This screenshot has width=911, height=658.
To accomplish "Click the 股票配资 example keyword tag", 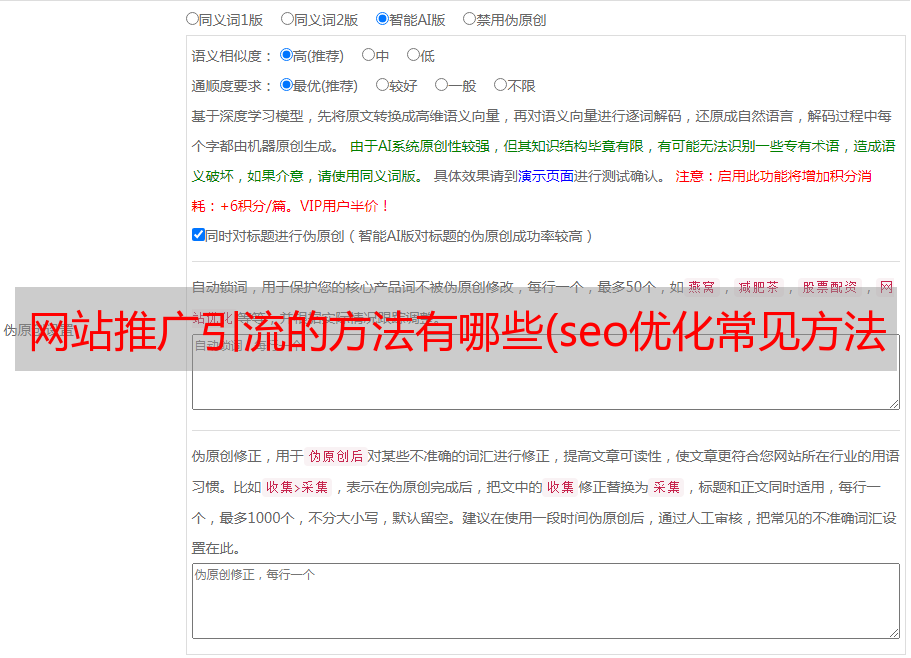I will click(x=830, y=287).
